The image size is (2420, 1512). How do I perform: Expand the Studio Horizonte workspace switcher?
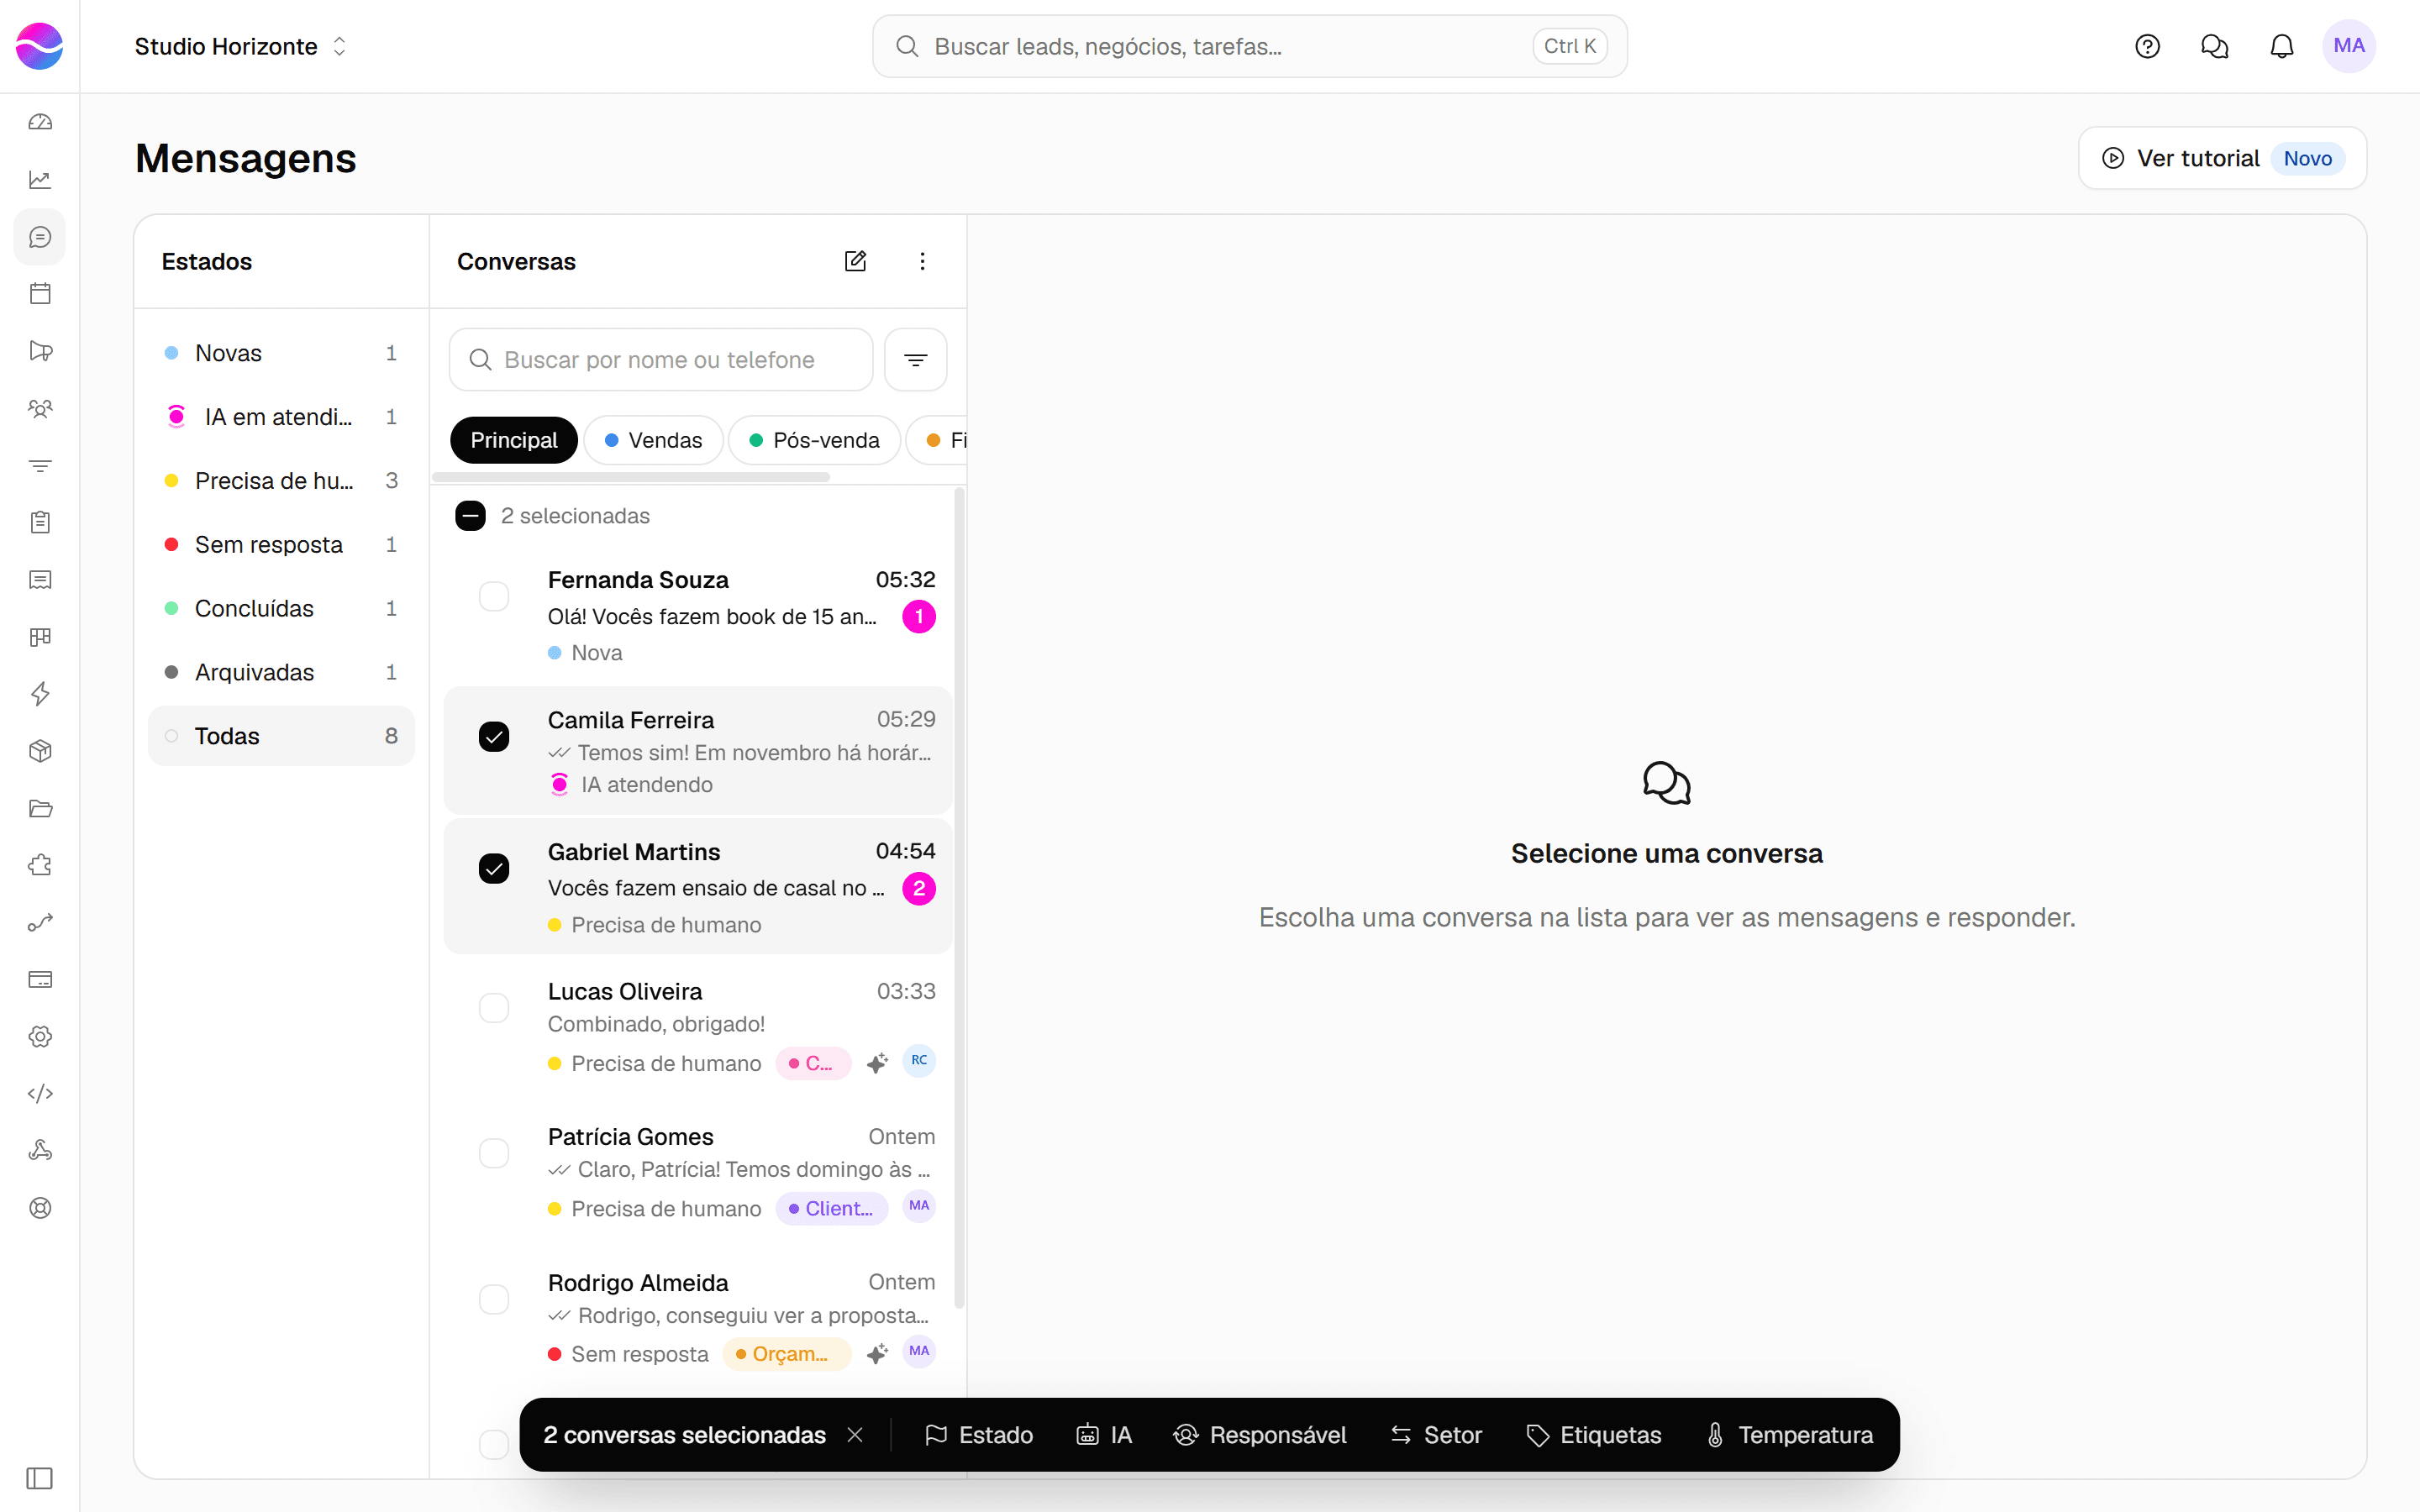[241, 46]
